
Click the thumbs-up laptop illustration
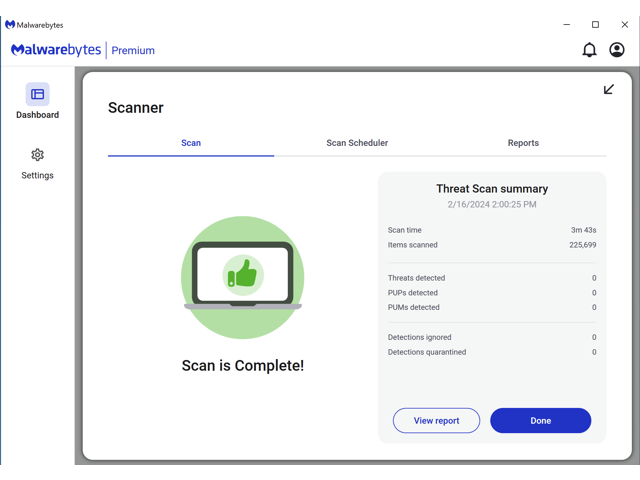click(x=242, y=278)
